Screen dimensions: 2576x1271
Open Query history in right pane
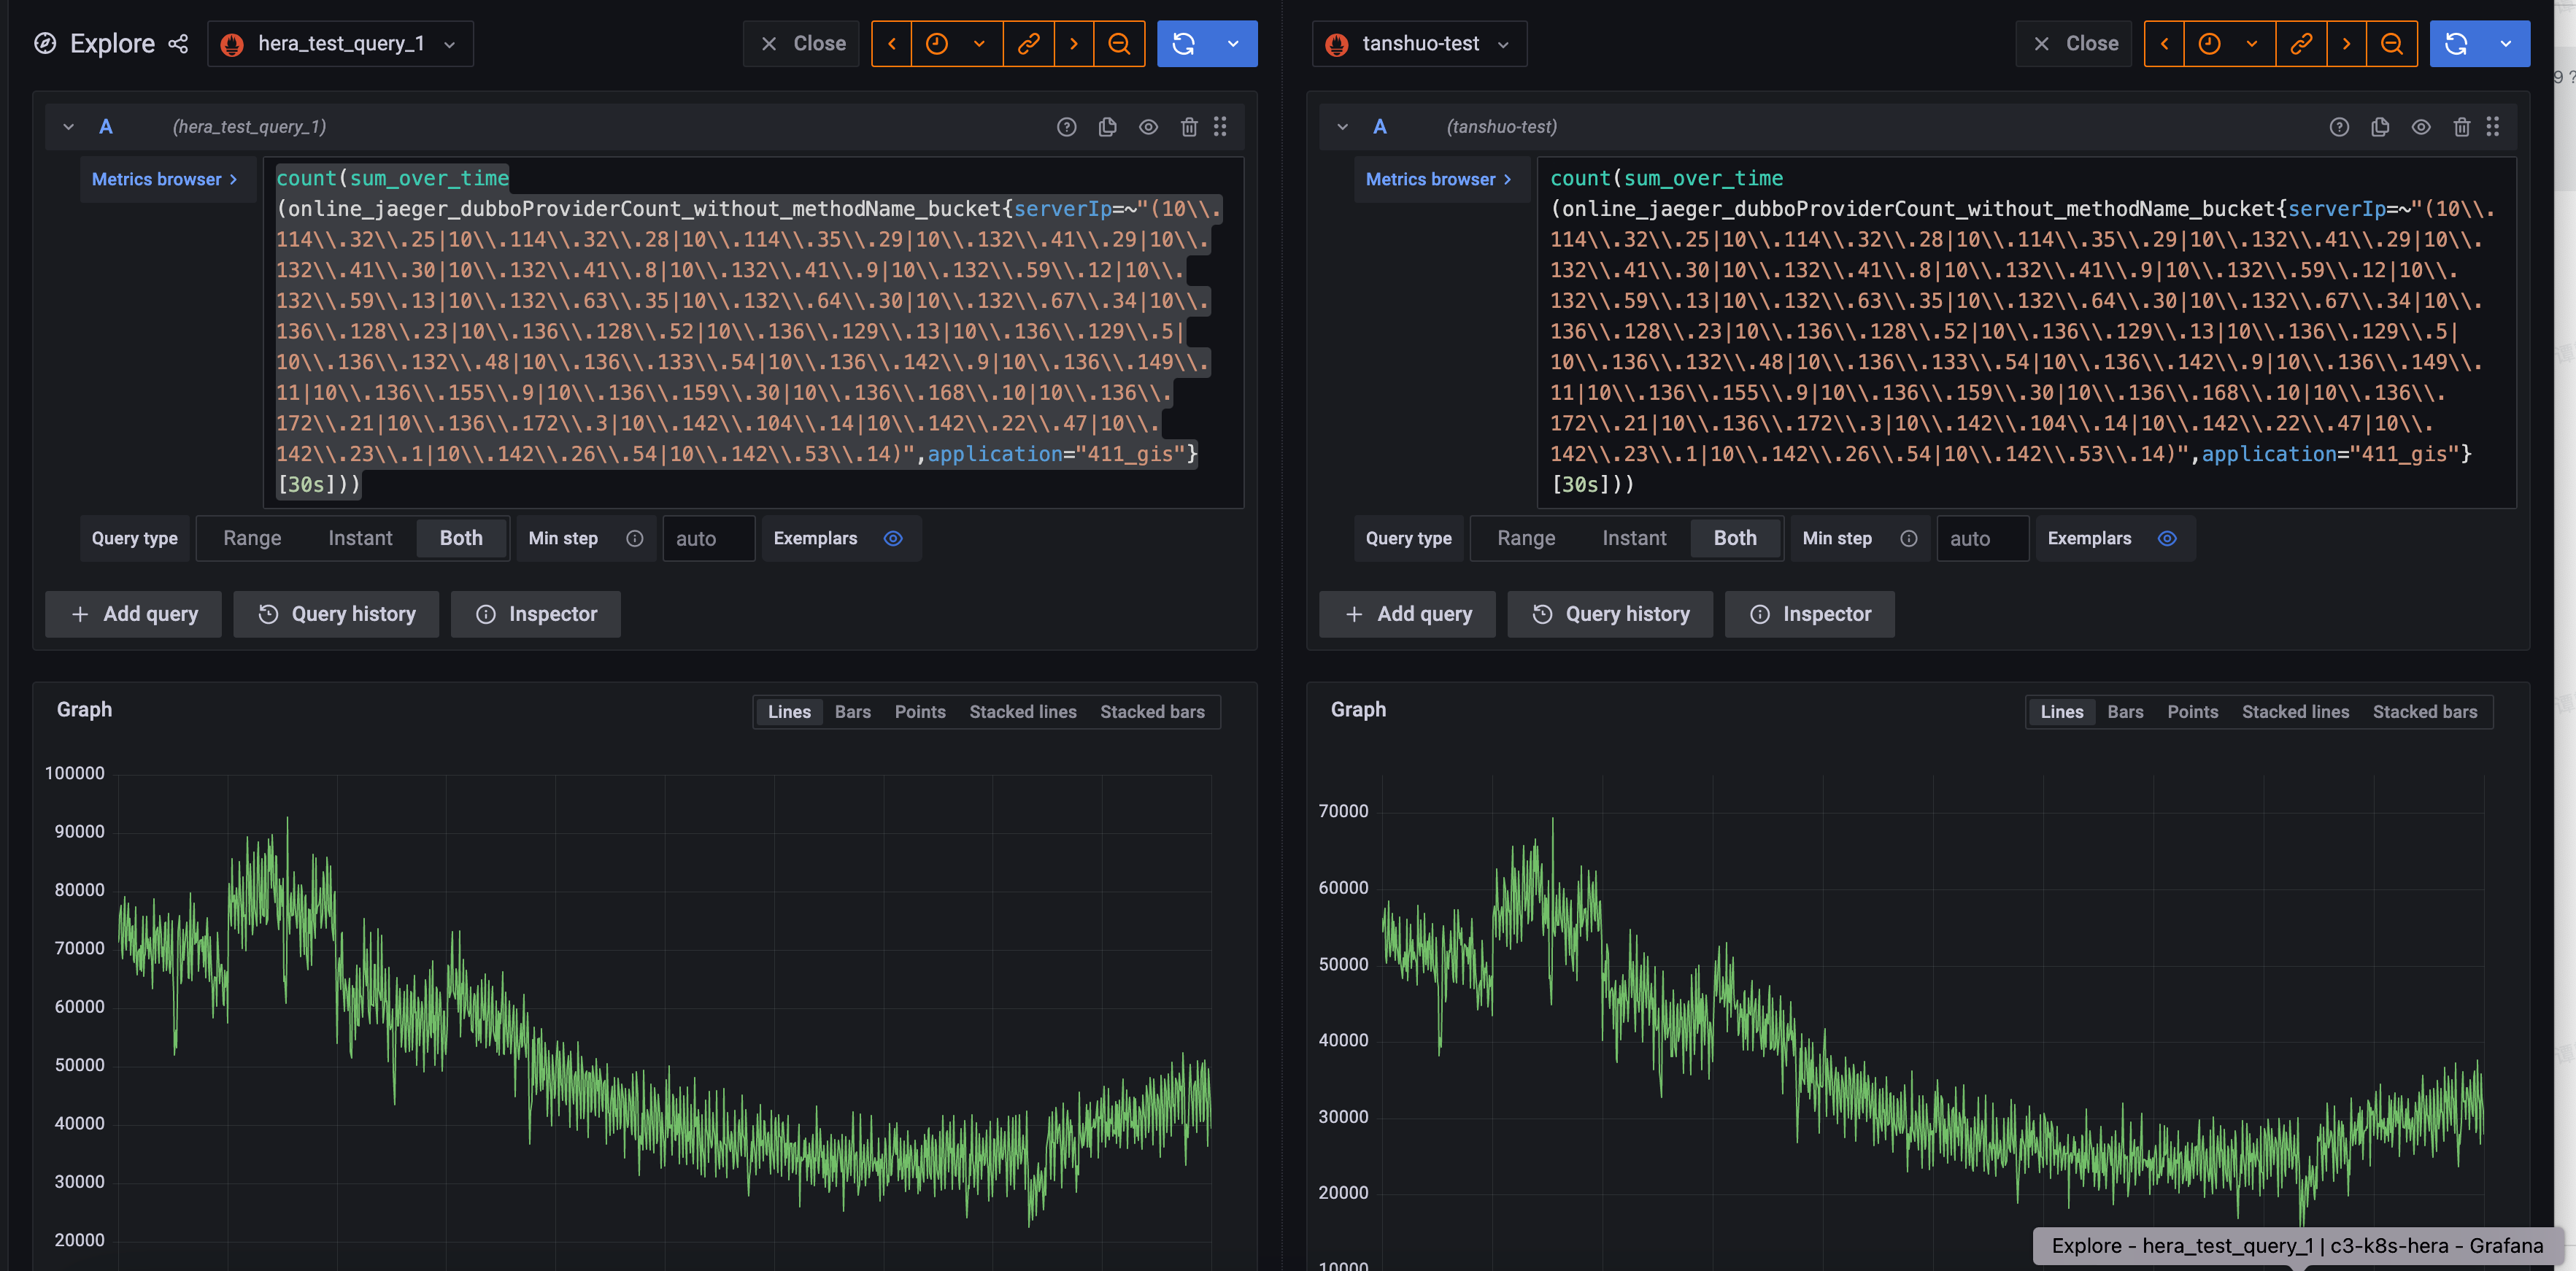click(x=1610, y=614)
